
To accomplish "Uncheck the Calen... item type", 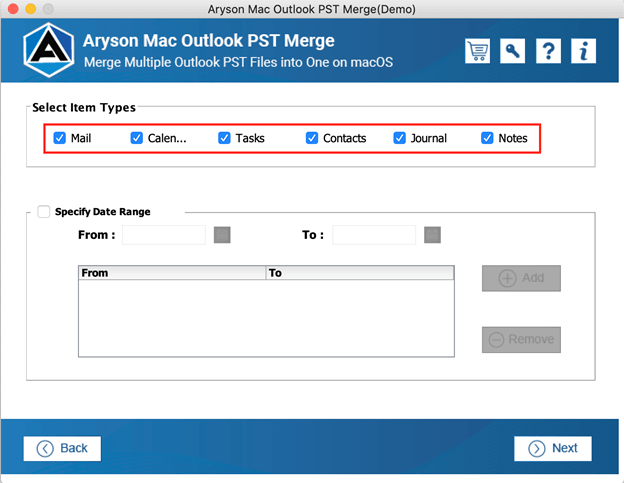I will pos(136,138).
